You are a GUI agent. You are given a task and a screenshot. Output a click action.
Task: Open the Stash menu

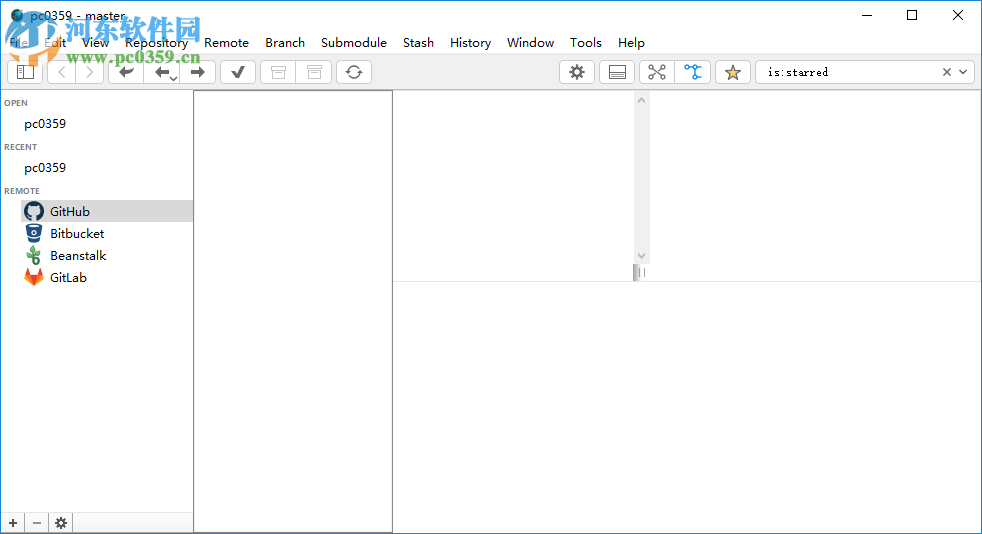418,43
